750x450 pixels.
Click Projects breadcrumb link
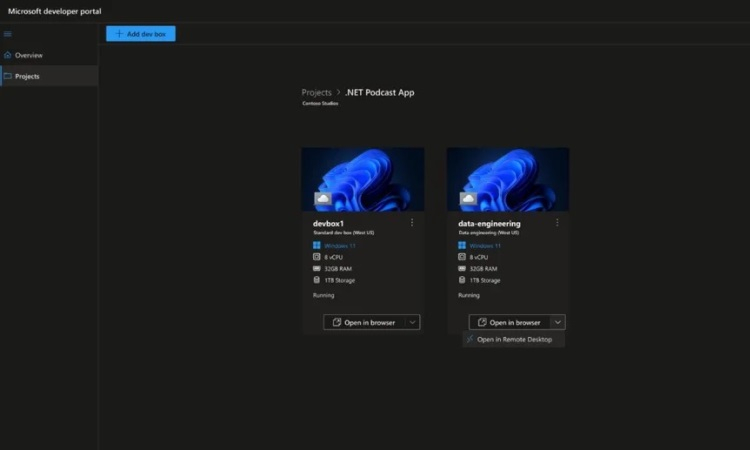point(316,93)
